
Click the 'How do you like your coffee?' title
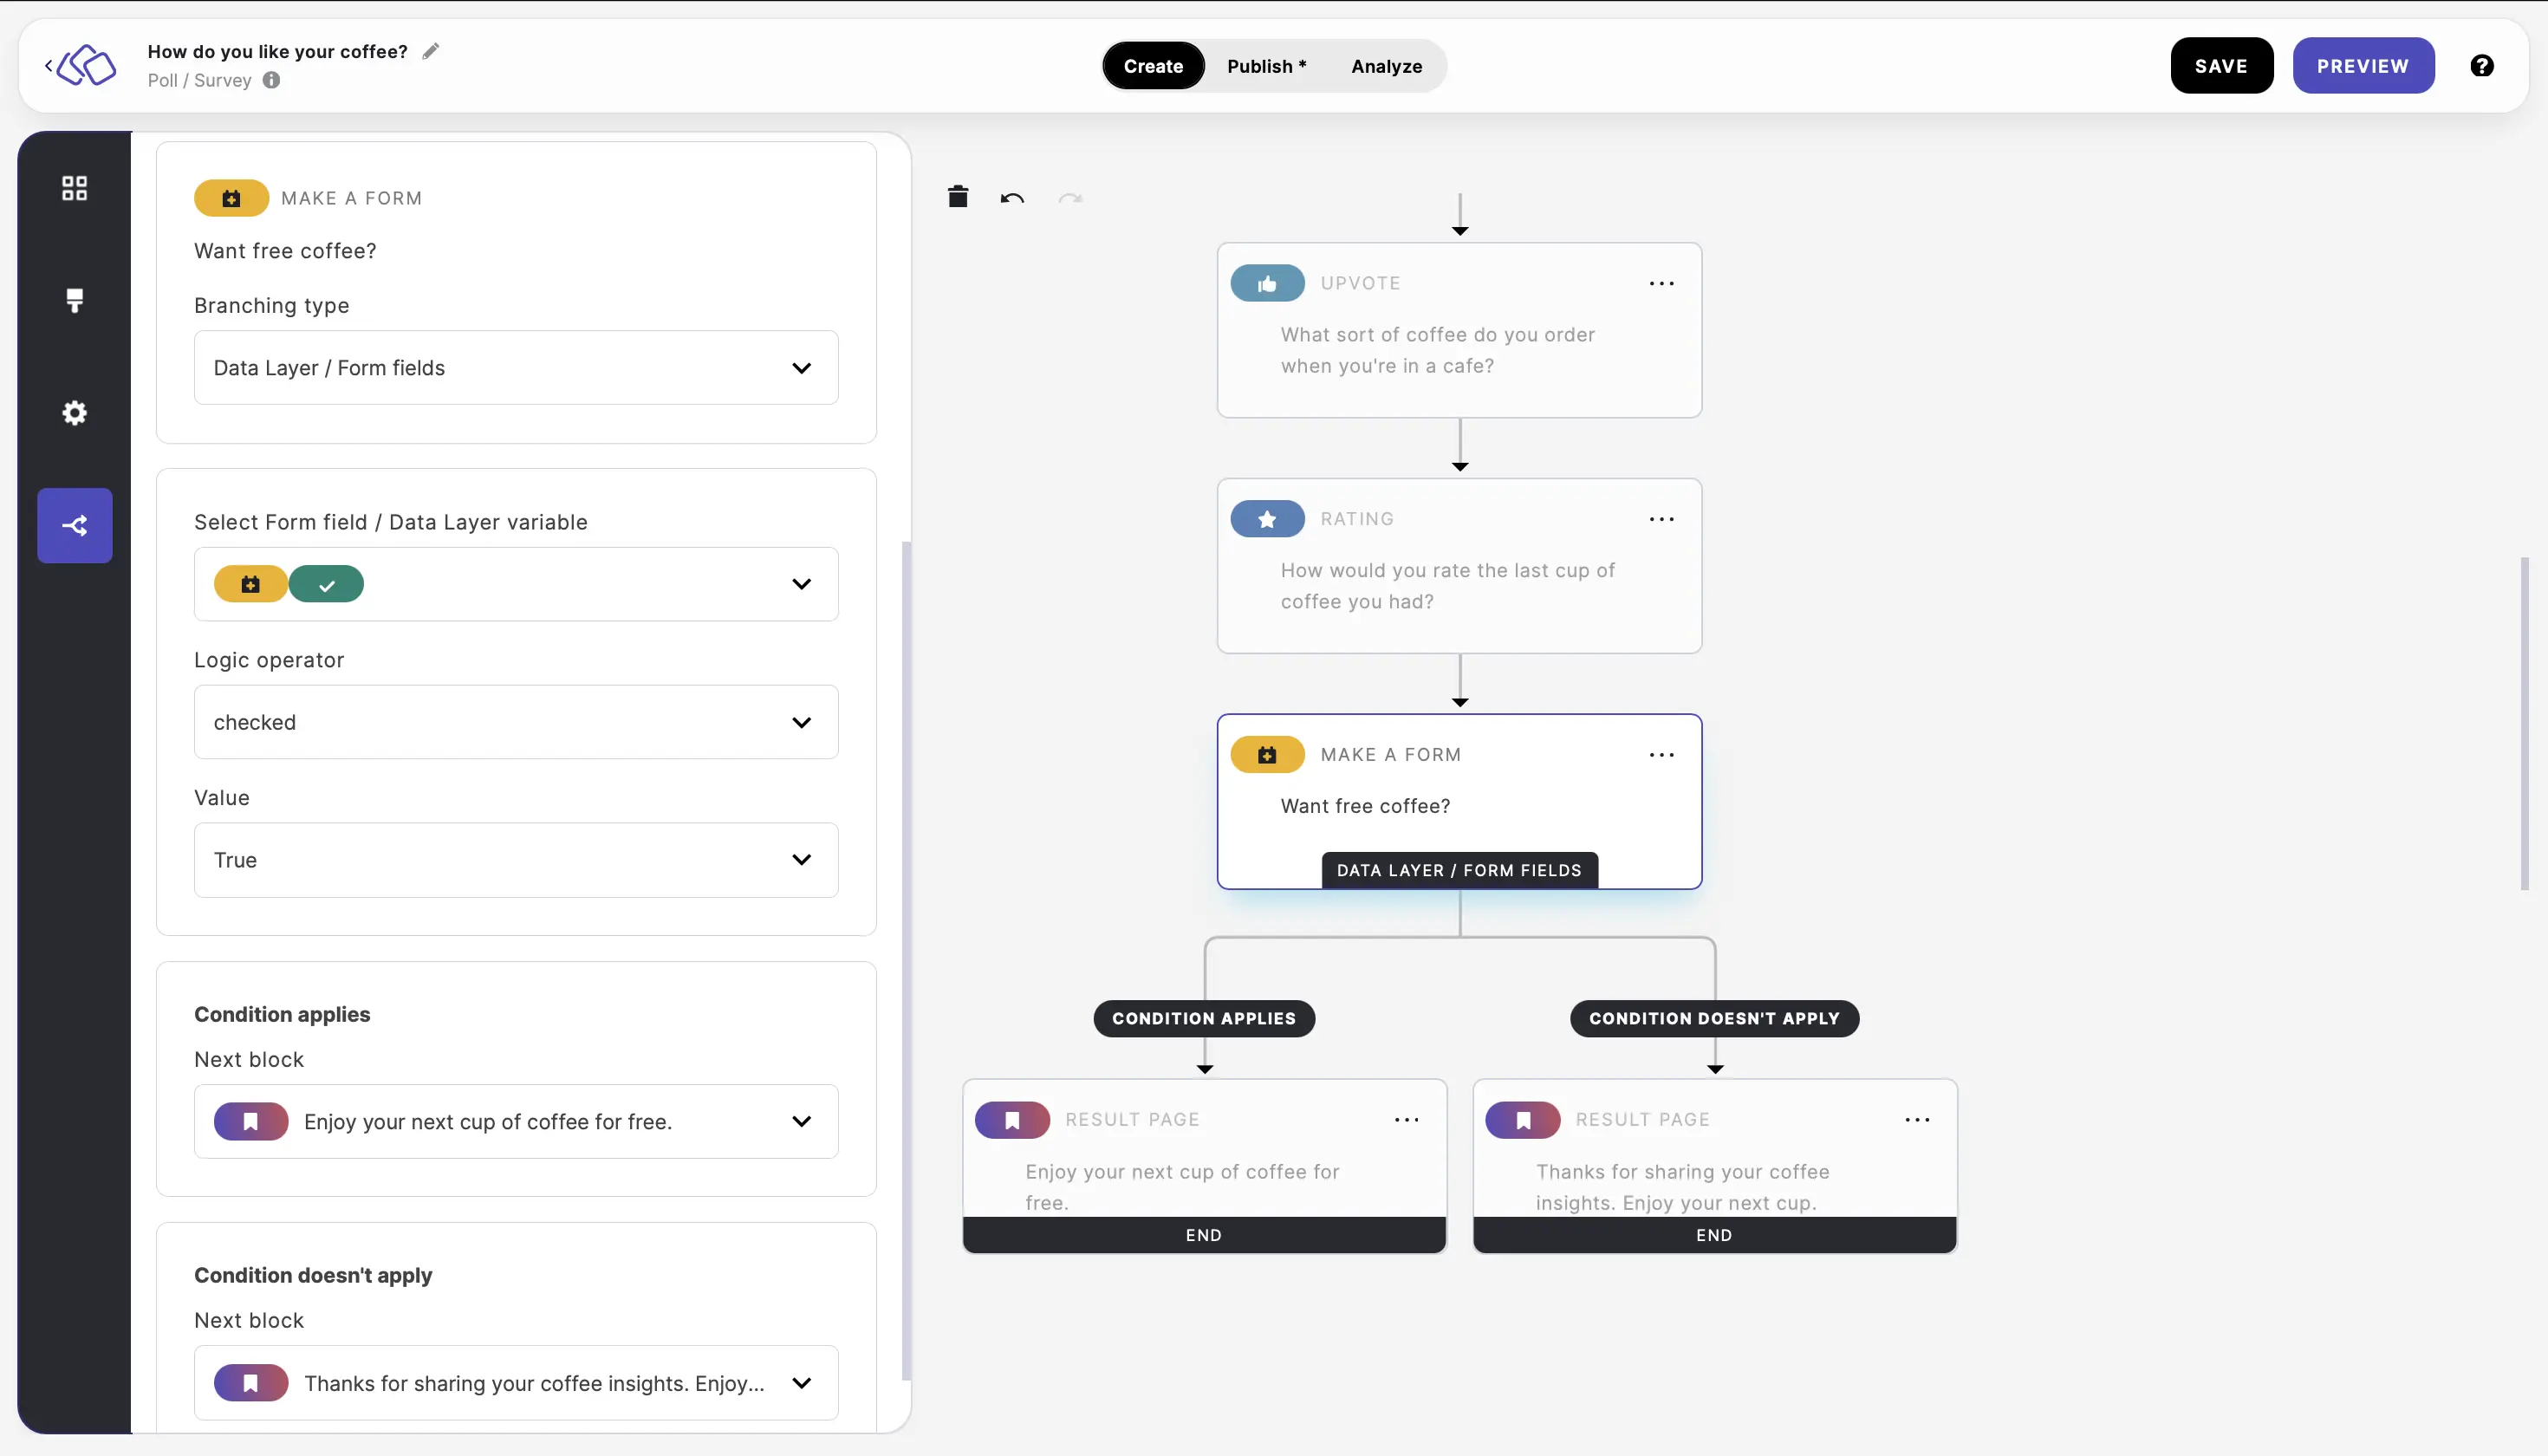coord(277,51)
